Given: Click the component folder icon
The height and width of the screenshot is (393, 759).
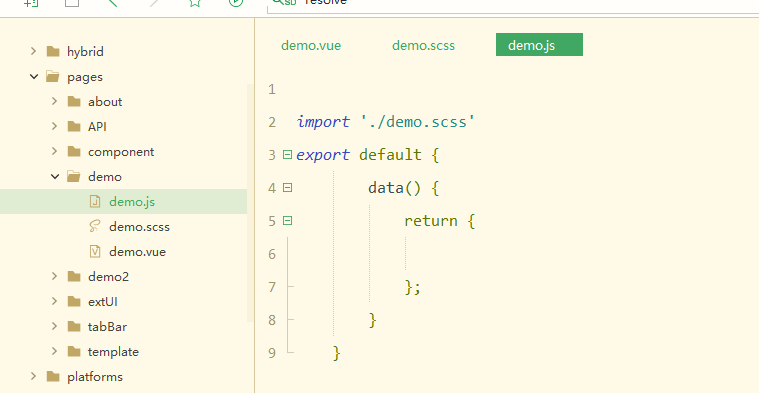Looking at the screenshot, I should tap(74, 151).
